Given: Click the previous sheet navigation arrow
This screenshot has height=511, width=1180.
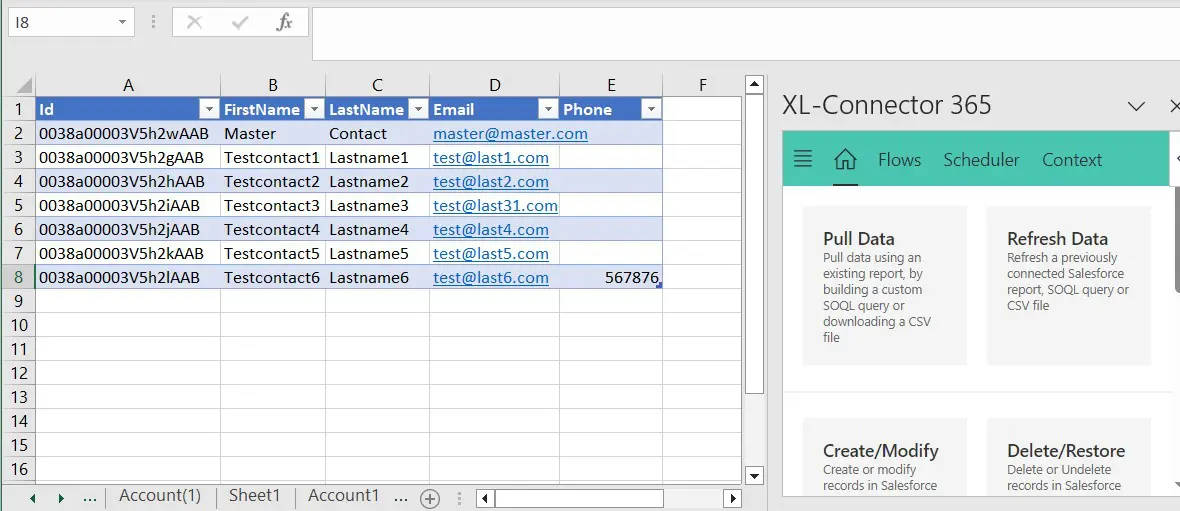Looking at the screenshot, I should tap(32, 498).
